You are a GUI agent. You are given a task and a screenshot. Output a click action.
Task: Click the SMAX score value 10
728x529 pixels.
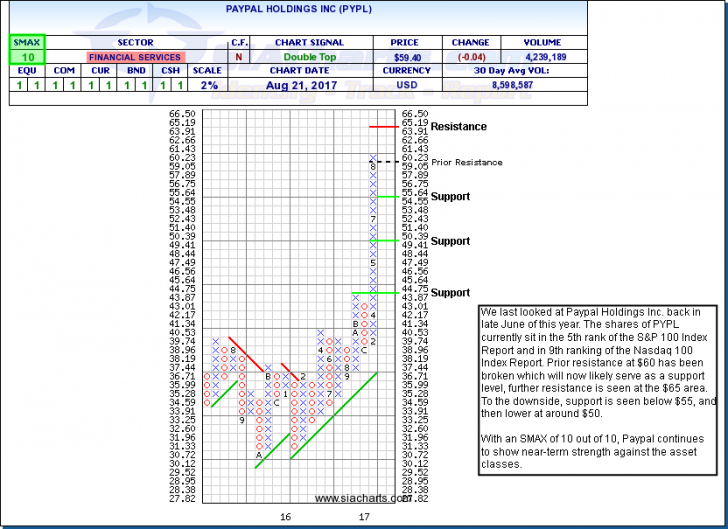pyautogui.click(x=23, y=58)
